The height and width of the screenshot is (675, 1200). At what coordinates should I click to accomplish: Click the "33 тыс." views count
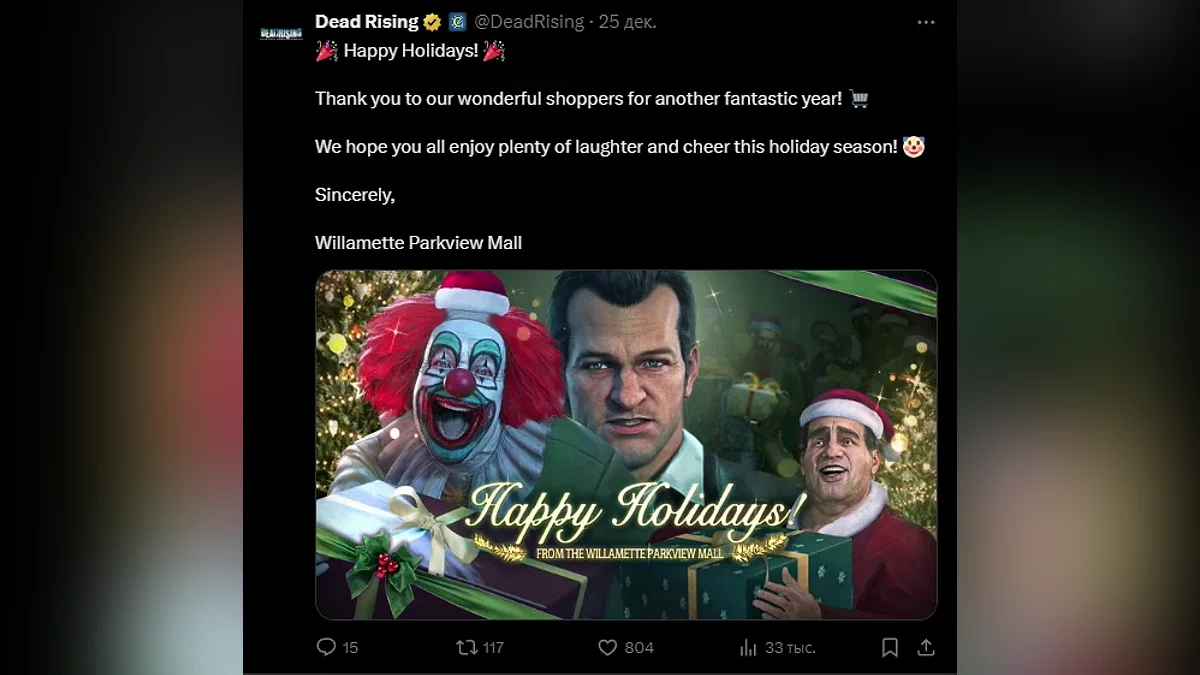pos(790,648)
